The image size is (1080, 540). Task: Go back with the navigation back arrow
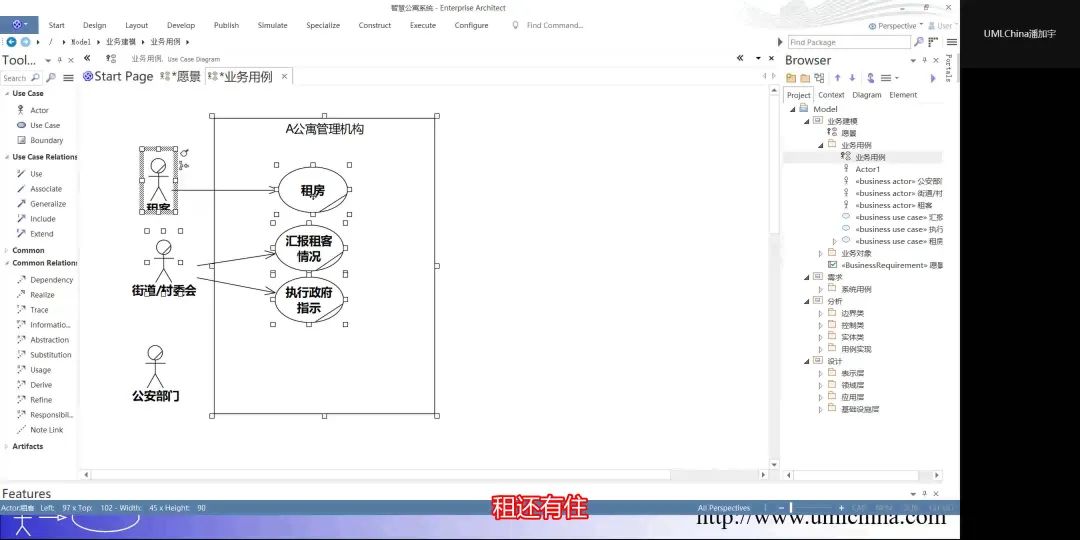[12, 42]
